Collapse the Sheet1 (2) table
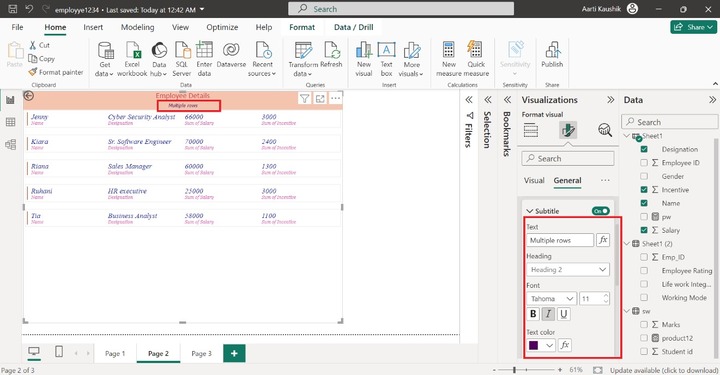This screenshot has width=720, height=375. 627,244
